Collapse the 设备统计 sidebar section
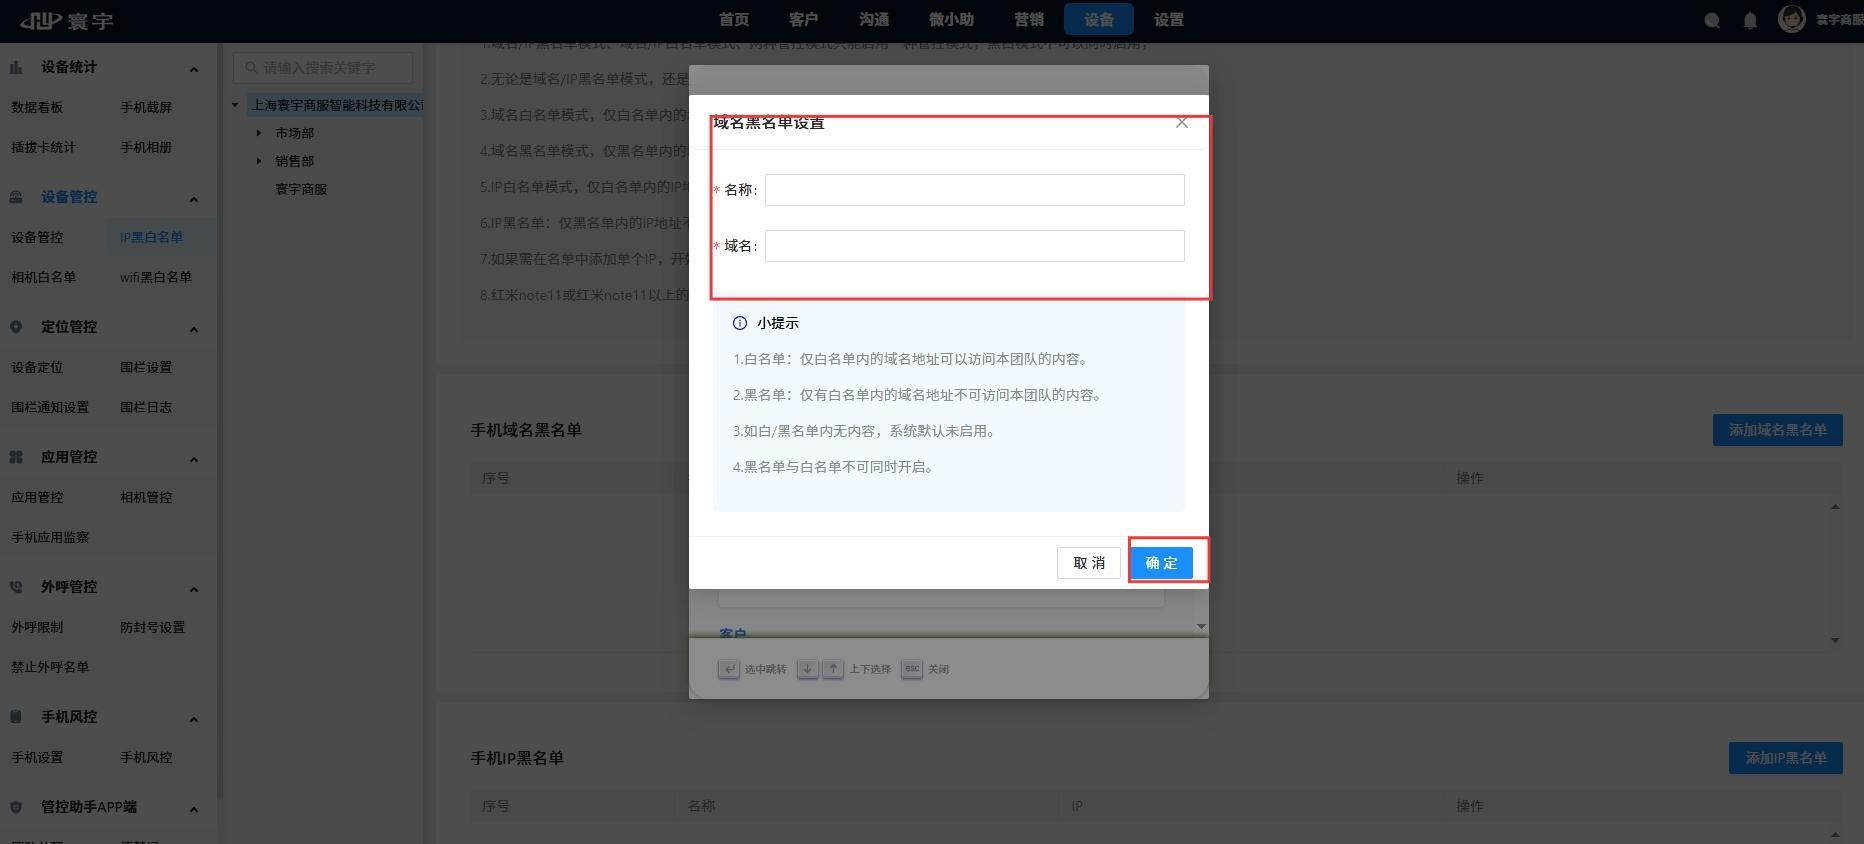1864x844 pixels. (194, 69)
